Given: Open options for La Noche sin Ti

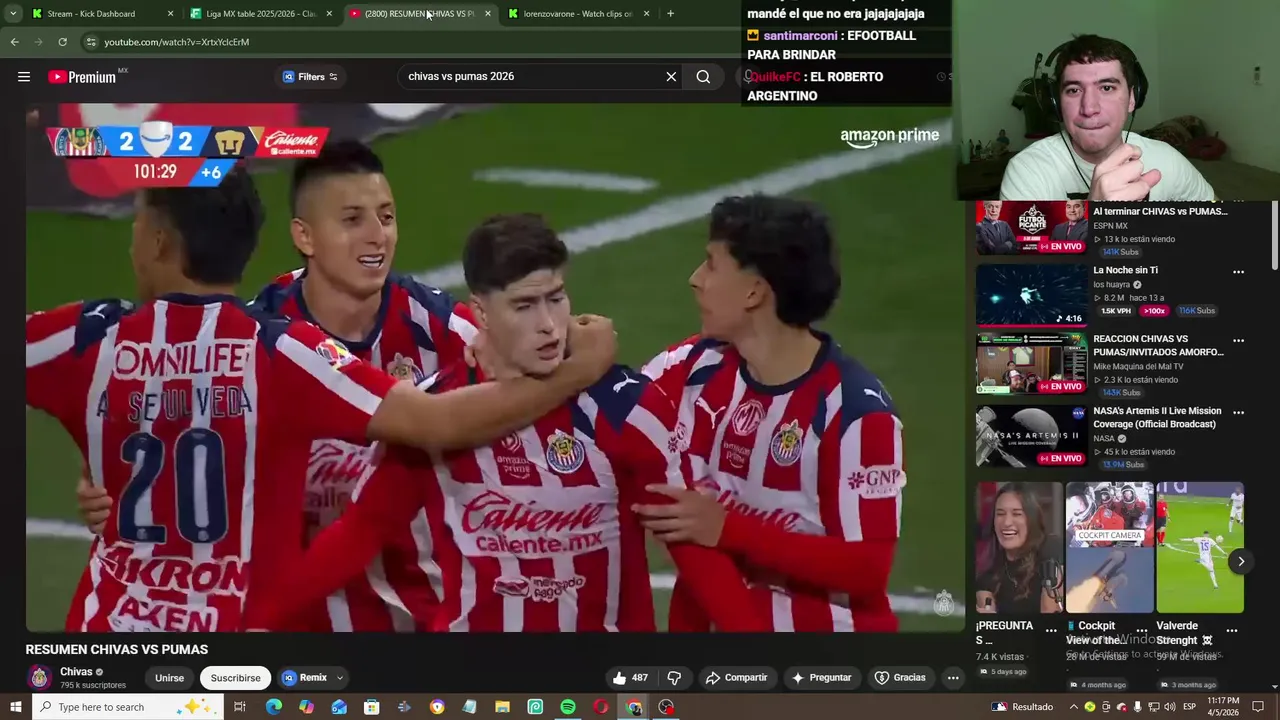Looking at the screenshot, I should point(1238,272).
